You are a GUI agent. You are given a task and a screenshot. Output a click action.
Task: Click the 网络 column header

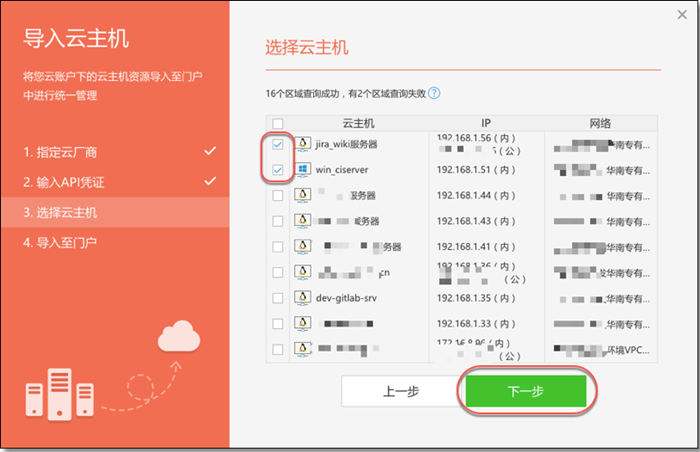pos(600,123)
